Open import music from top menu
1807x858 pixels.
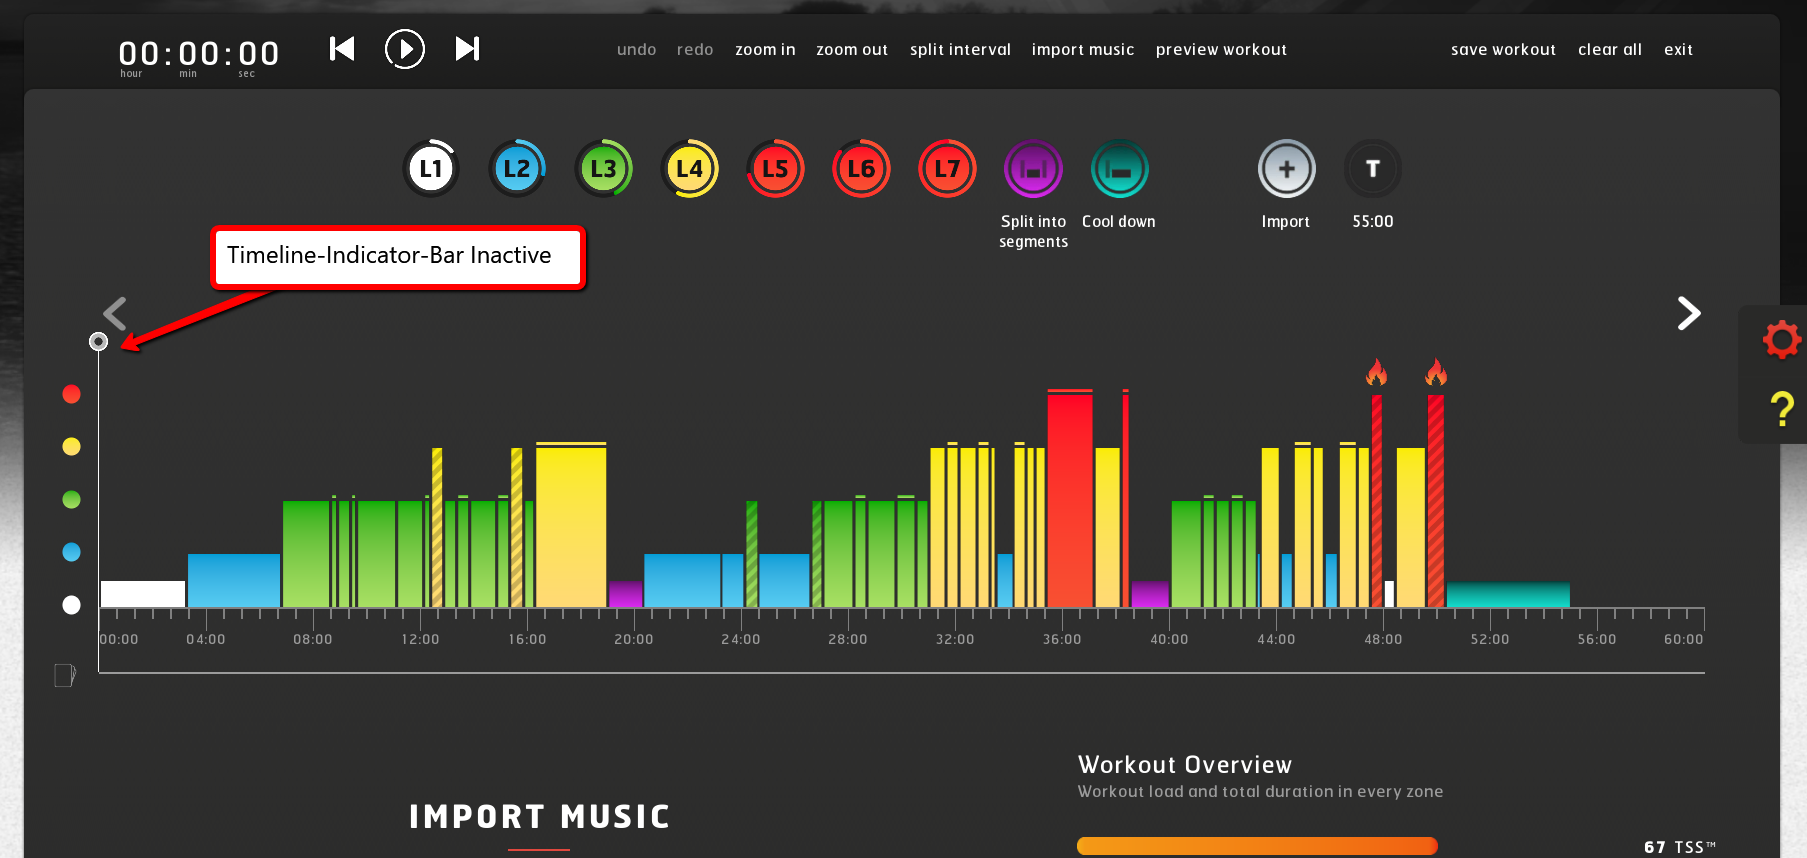1082,50
